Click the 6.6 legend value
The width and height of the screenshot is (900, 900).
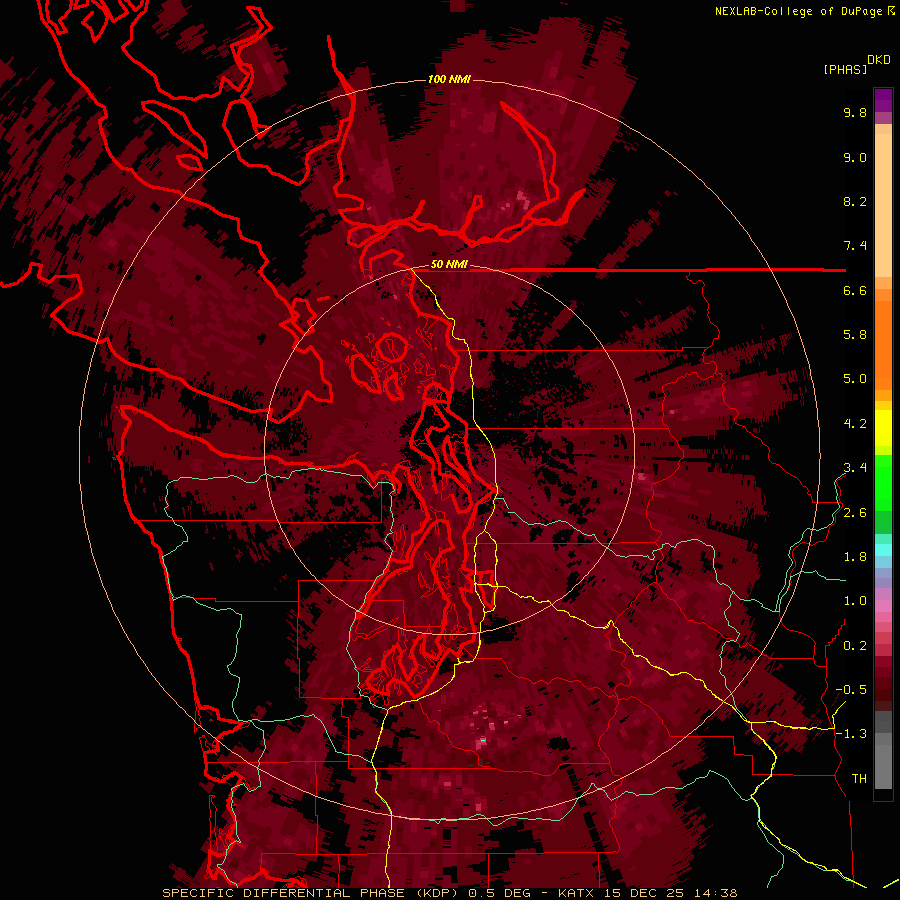pyautogui.click(x=855, y=290)
